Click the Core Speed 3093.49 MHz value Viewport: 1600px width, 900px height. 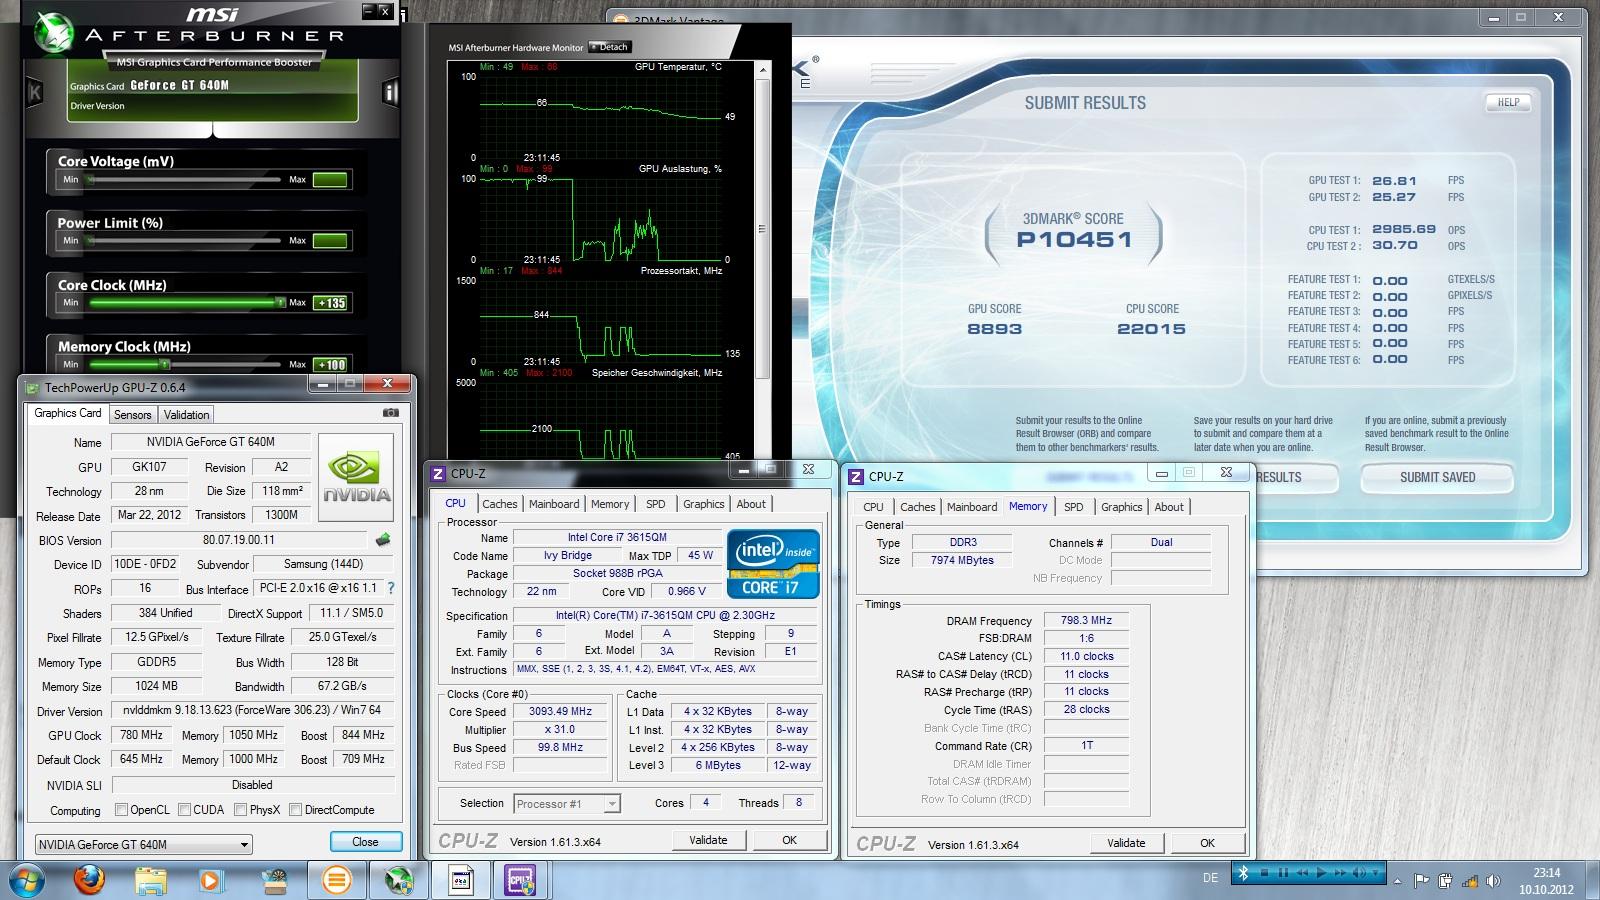pos(560,712)
